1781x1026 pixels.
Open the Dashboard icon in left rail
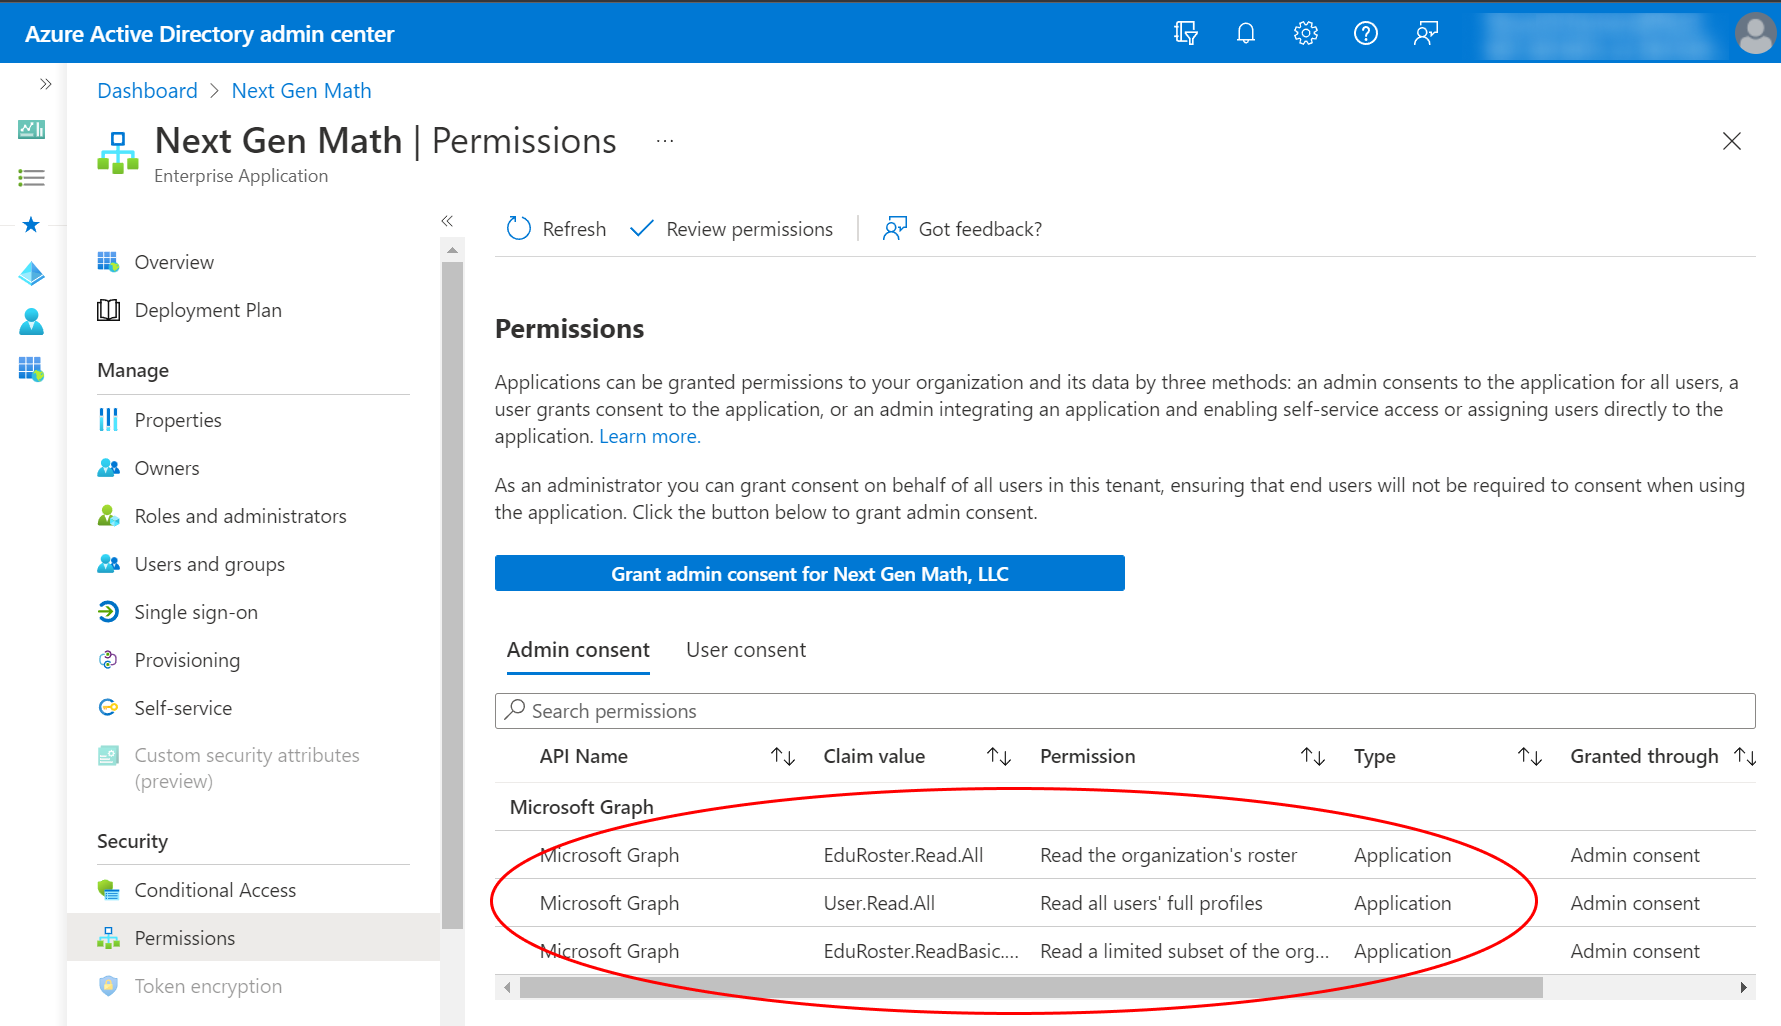click(31, 129)
